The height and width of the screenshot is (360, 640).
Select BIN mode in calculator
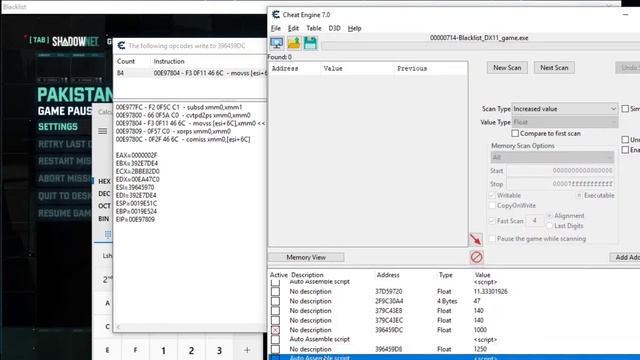point(104,219)
